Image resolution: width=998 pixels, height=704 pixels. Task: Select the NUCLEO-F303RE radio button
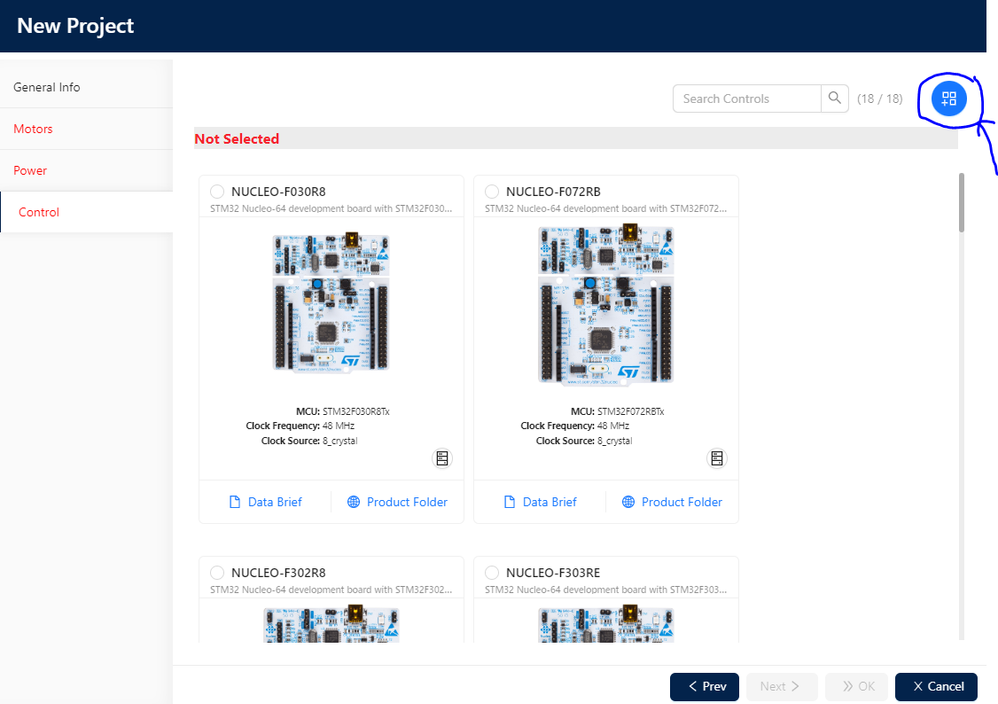coord(492,572)
